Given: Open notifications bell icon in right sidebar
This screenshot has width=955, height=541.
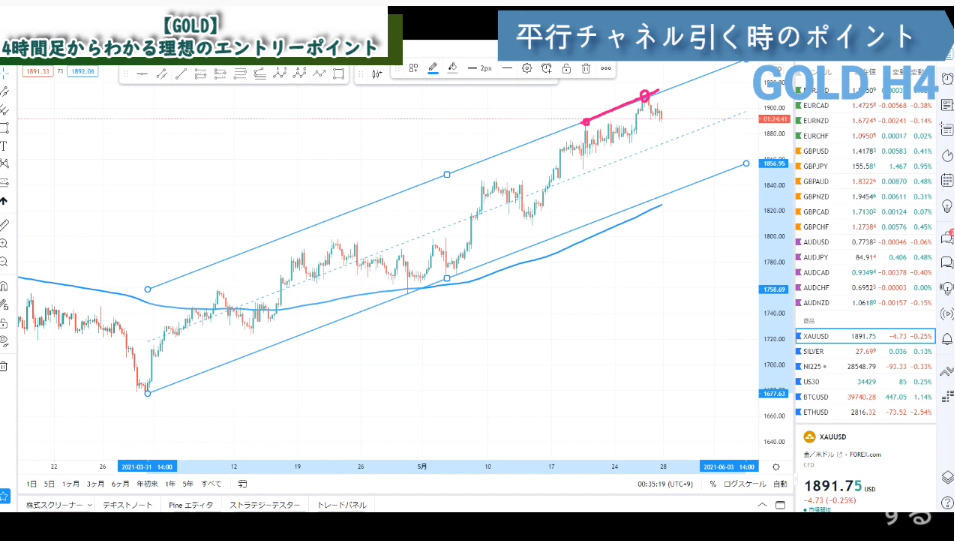Looking at the screenshot, I should 947,339.
